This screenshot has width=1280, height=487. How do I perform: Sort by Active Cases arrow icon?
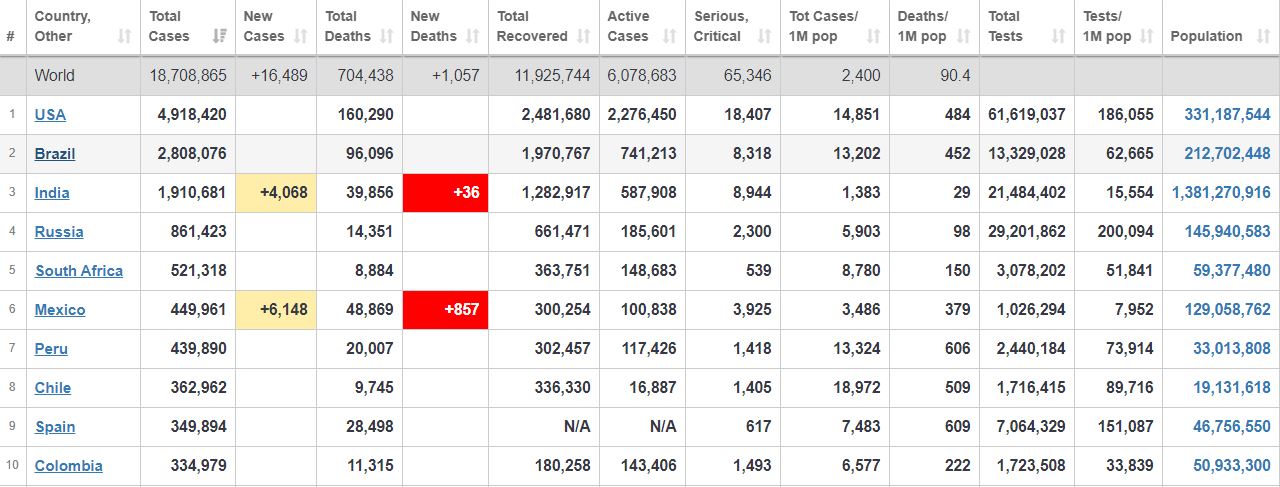670,36
